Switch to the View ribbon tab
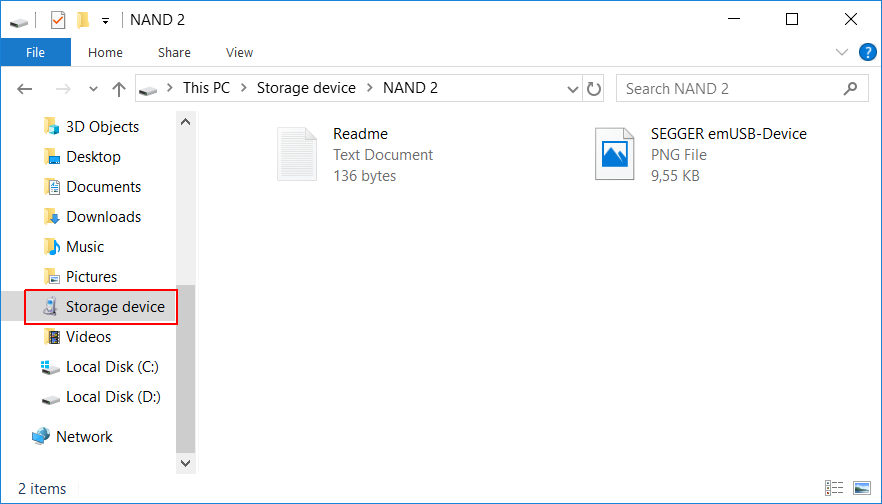The image size is (882, 504). click(239, 53)
